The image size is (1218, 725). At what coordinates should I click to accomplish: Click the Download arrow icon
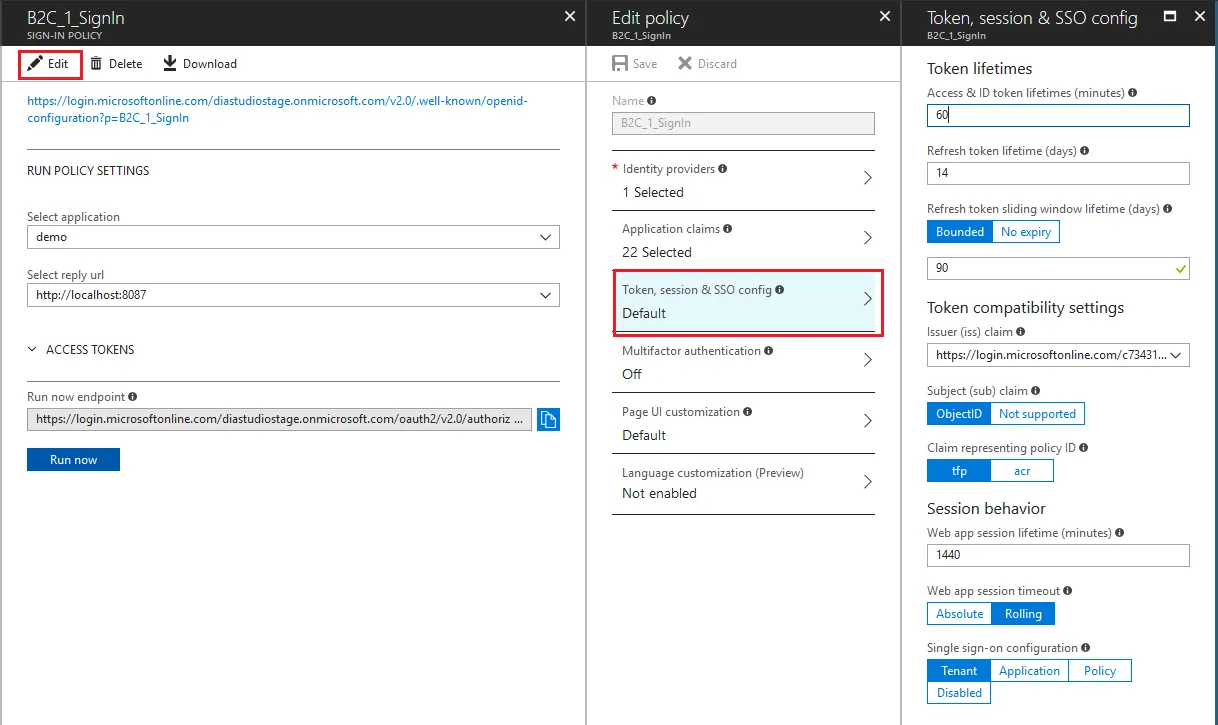point(170,64)
